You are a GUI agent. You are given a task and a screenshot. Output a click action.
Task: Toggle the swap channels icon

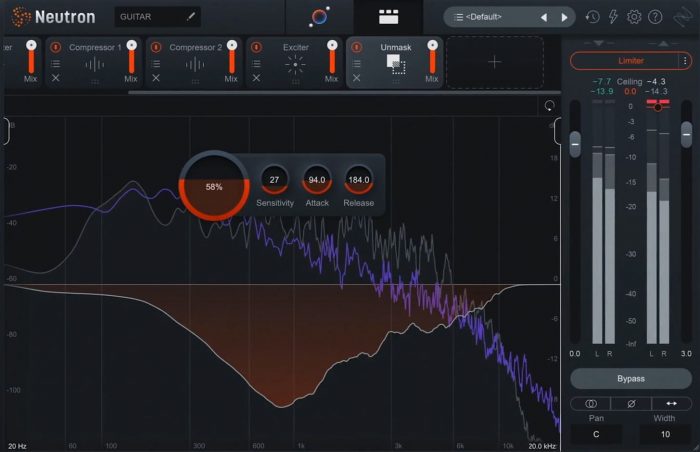click(671, 404)
